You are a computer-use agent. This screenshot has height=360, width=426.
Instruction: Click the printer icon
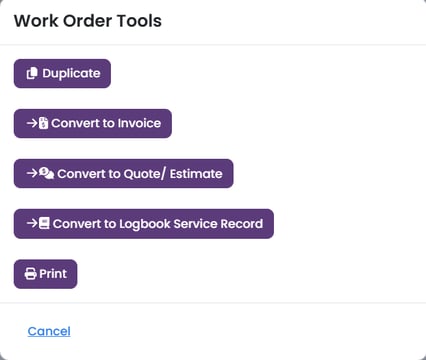[x=31, y=274]
